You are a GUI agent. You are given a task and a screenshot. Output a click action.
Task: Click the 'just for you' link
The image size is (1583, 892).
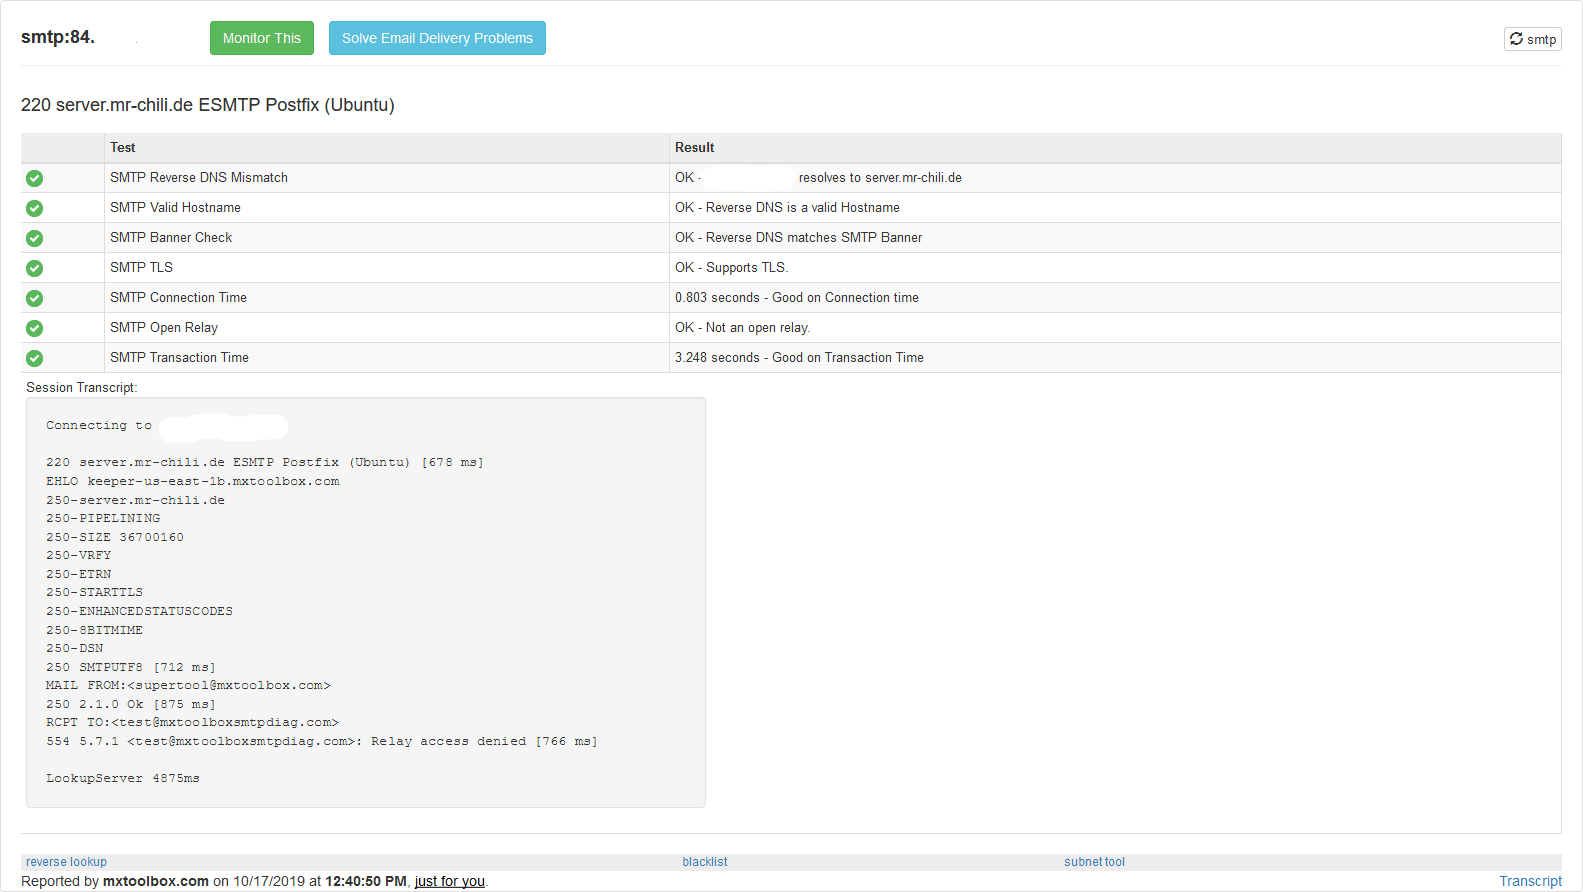click(449, 881)
